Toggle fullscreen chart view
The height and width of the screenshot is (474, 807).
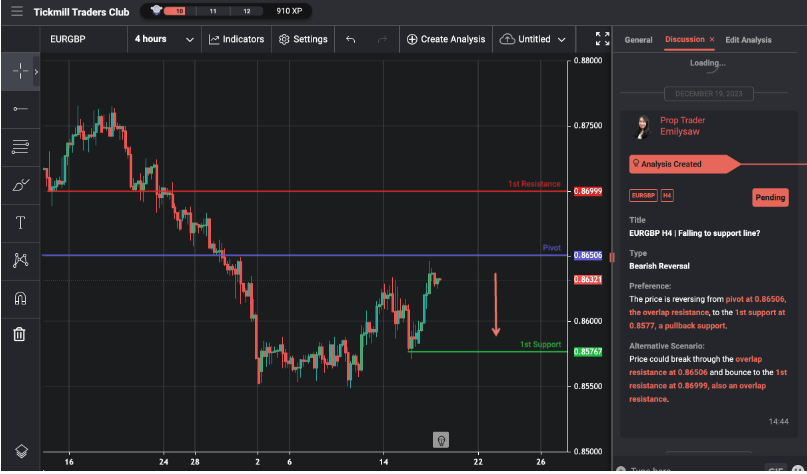[x=602, y=39]
